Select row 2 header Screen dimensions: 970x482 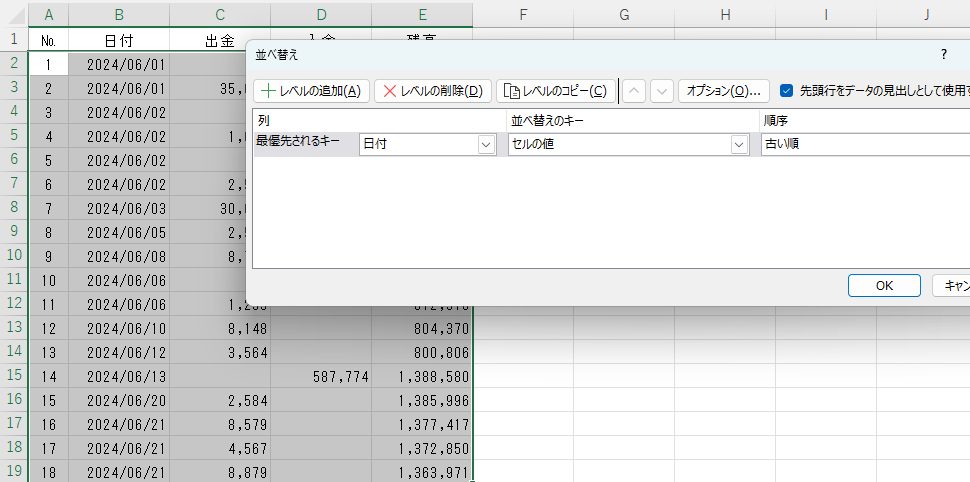pyautogui.click(x=14, y=63)
